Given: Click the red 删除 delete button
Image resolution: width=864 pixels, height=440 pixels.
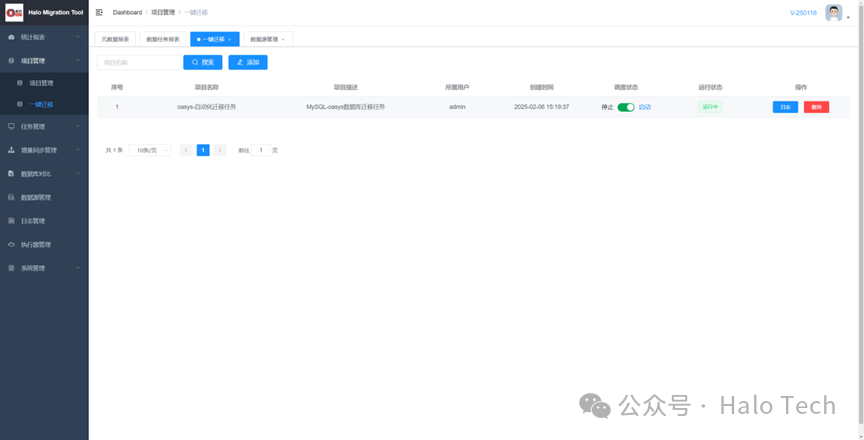Looking at the screenshot, I should click(x=816, y=107).
